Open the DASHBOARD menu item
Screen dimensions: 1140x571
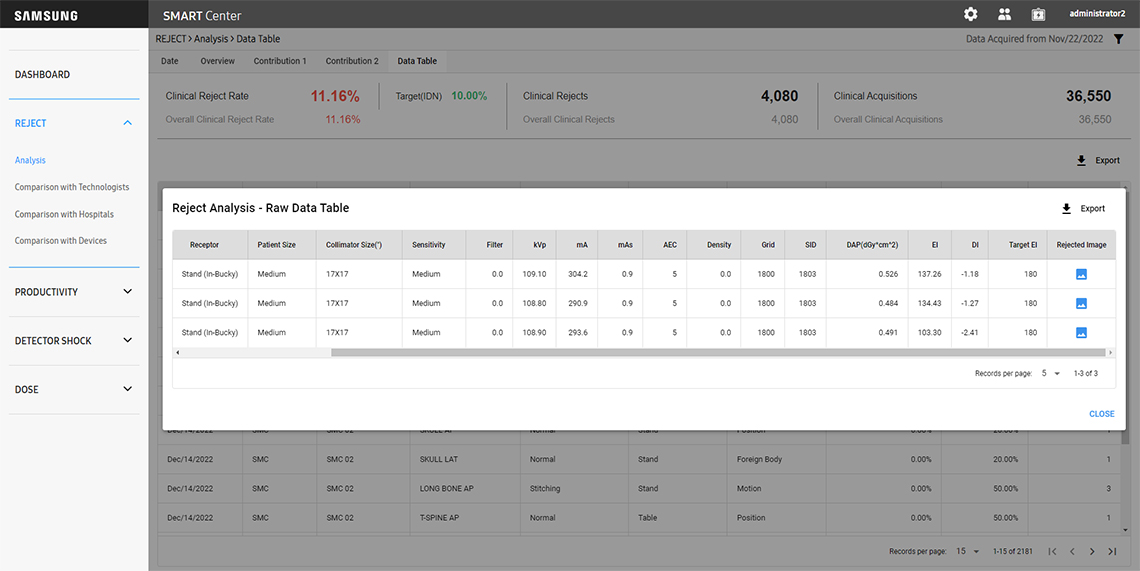pyautogui.click(x=42, y=75)
